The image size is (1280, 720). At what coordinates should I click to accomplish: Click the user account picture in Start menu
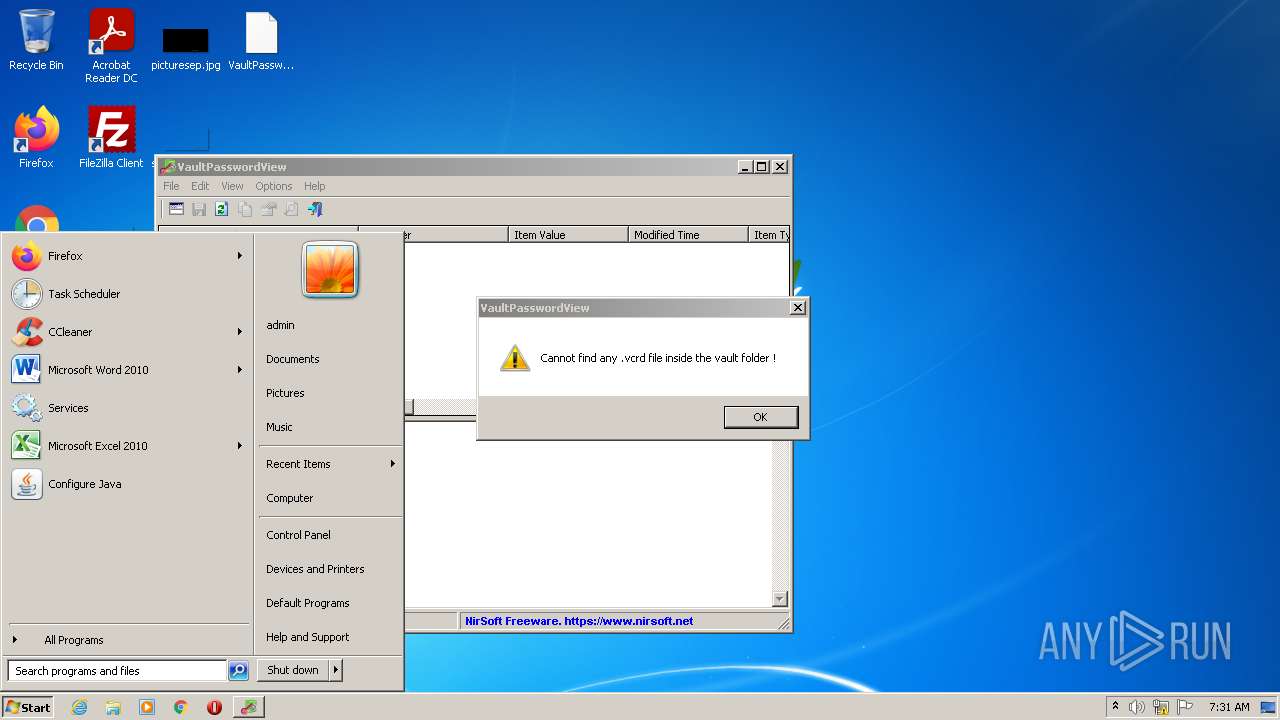[330, 269]
